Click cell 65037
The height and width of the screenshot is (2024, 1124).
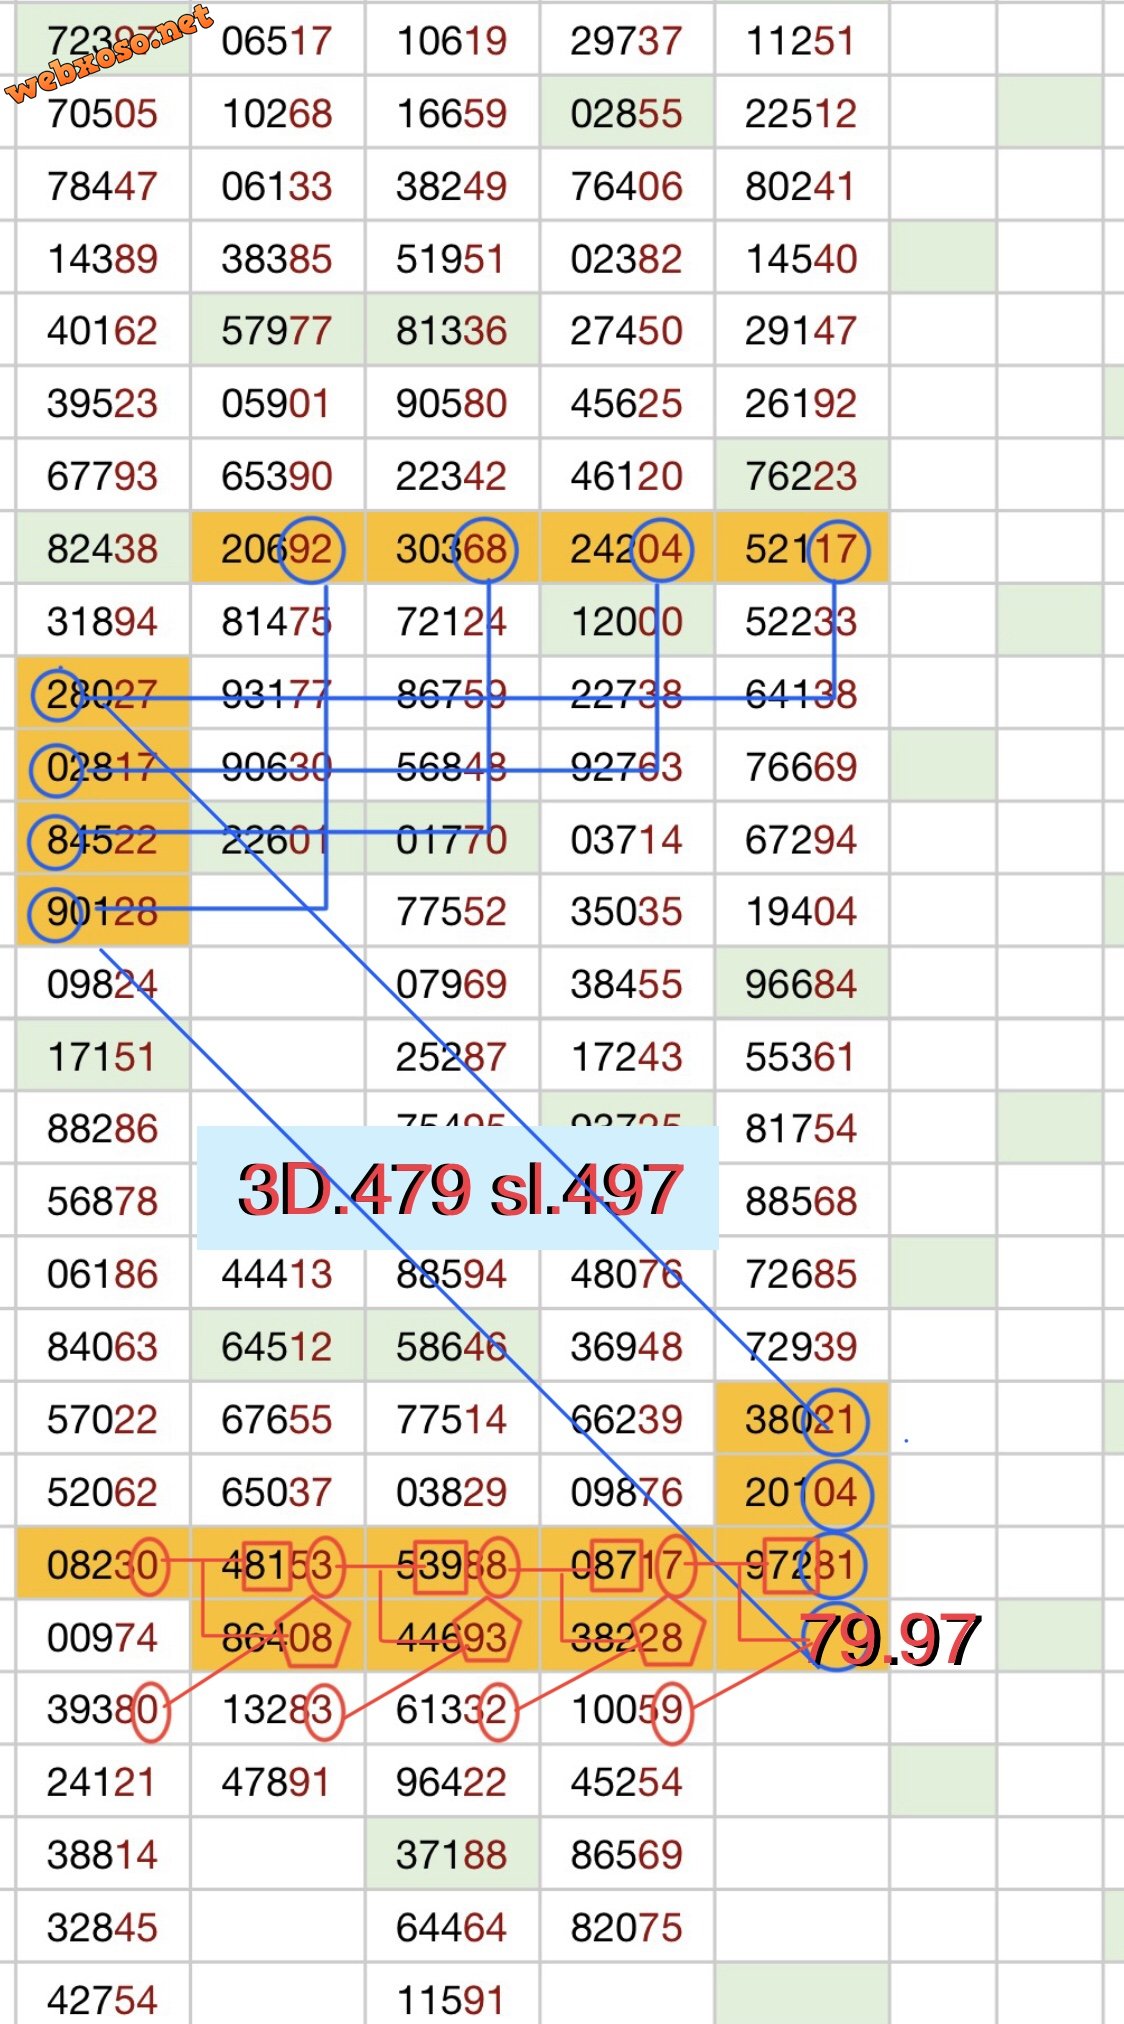pyautogui.click(x=277, y=1492)
